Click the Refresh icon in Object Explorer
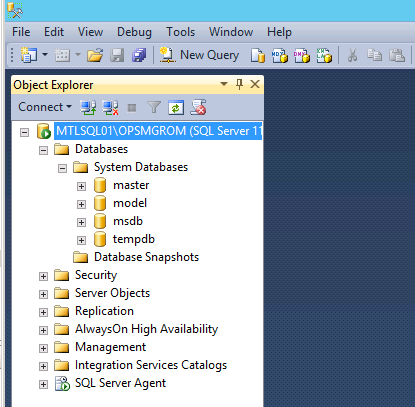415x407 pixels. [176, 108]
